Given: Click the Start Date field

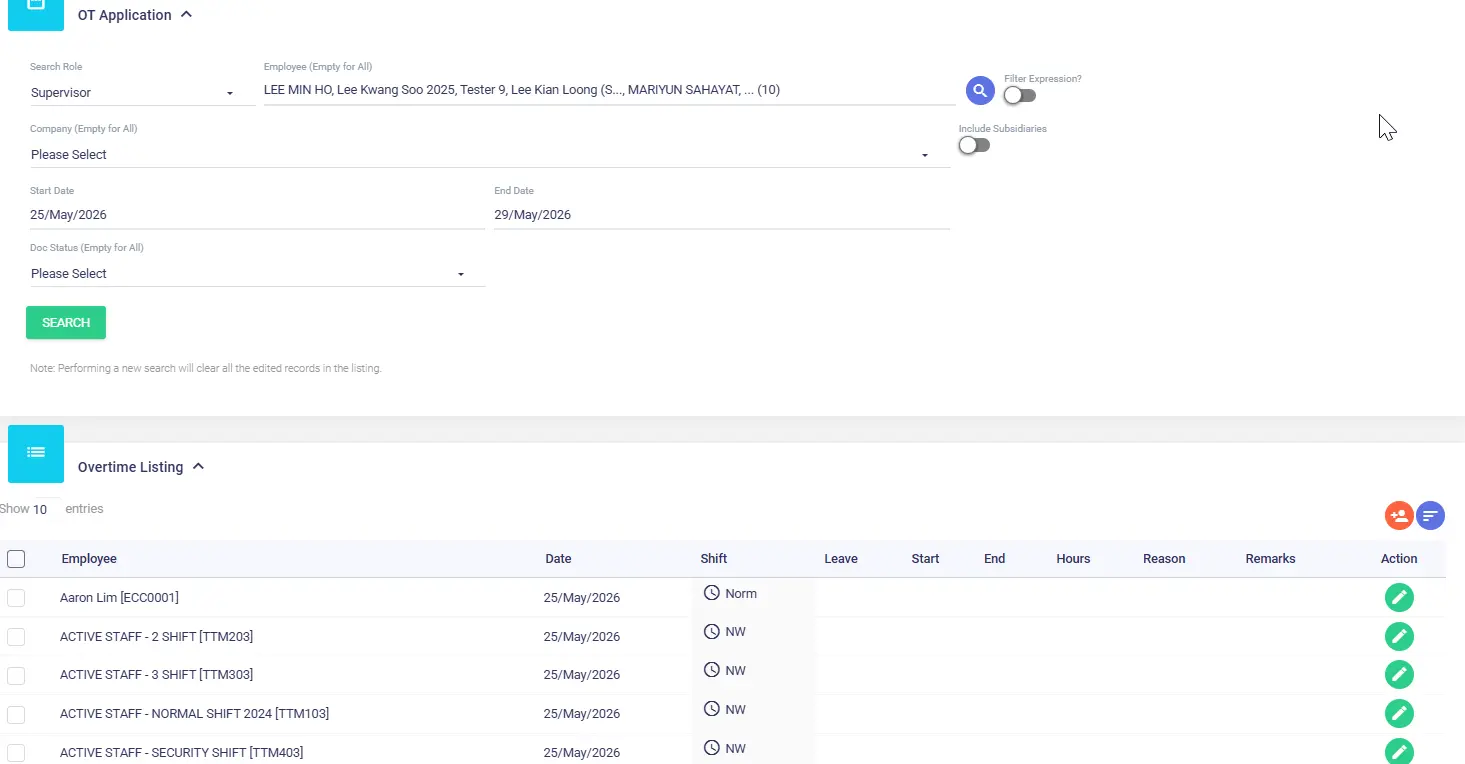Looking at the screenshot, I should tap(257, 215).
